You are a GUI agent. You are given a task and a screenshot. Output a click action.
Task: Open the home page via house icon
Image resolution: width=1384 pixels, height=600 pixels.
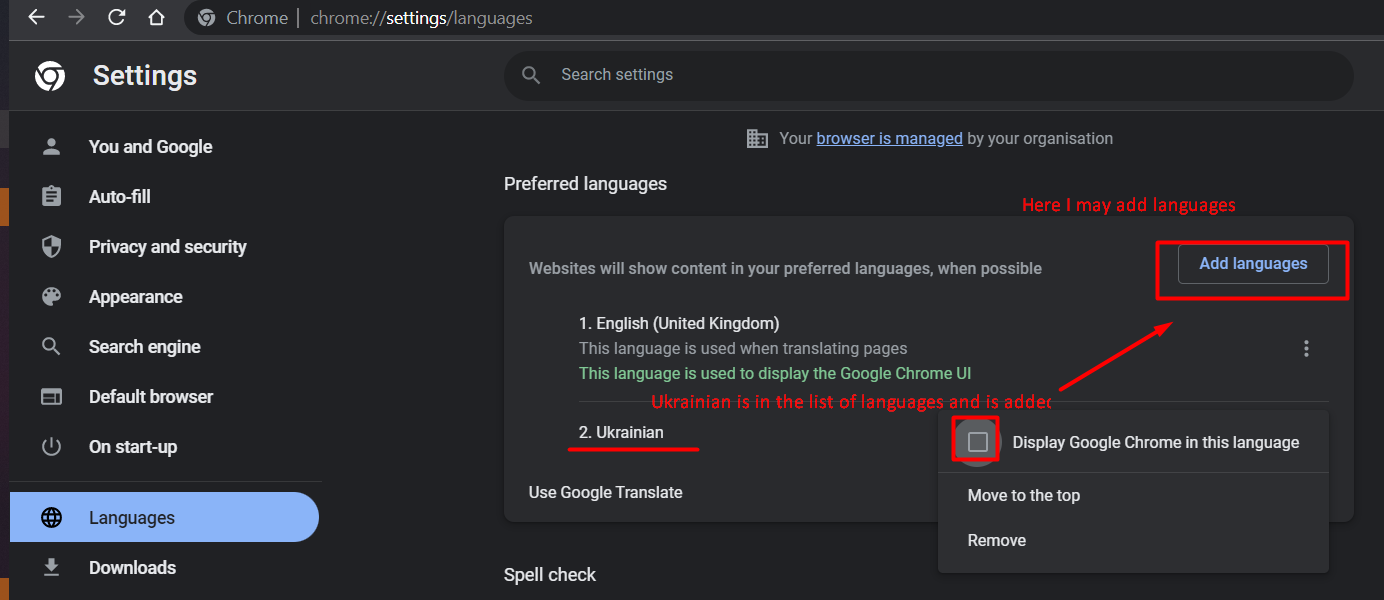(x=156, y=18)
